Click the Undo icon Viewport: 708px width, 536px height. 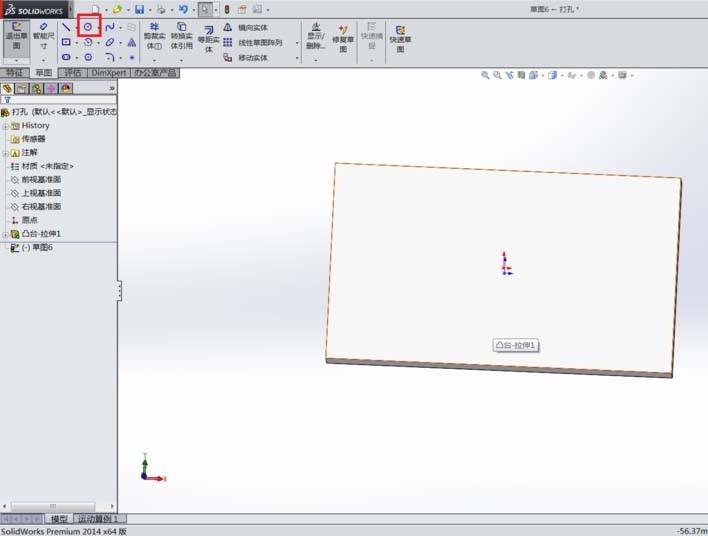(x=183, y=9)
